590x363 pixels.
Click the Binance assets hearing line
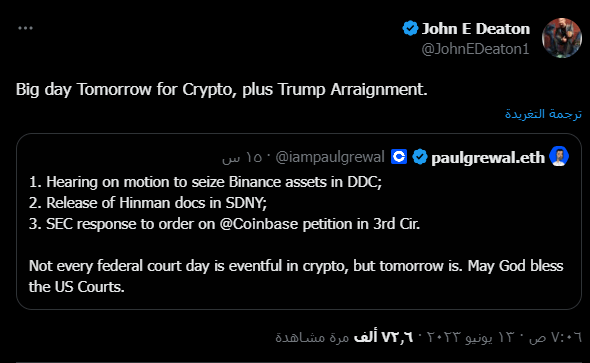(x=205, y=182)
